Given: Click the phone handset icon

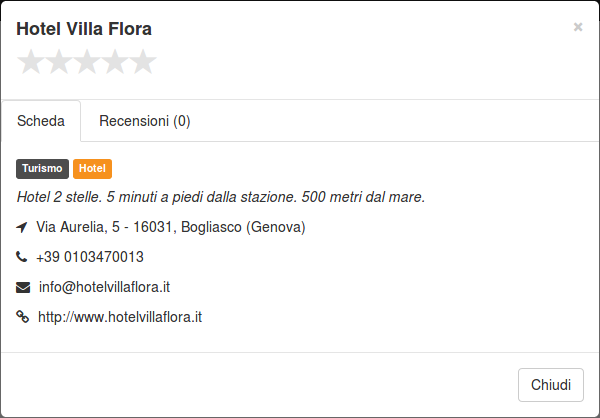Looking at the screenshot, I should (21, 257).
